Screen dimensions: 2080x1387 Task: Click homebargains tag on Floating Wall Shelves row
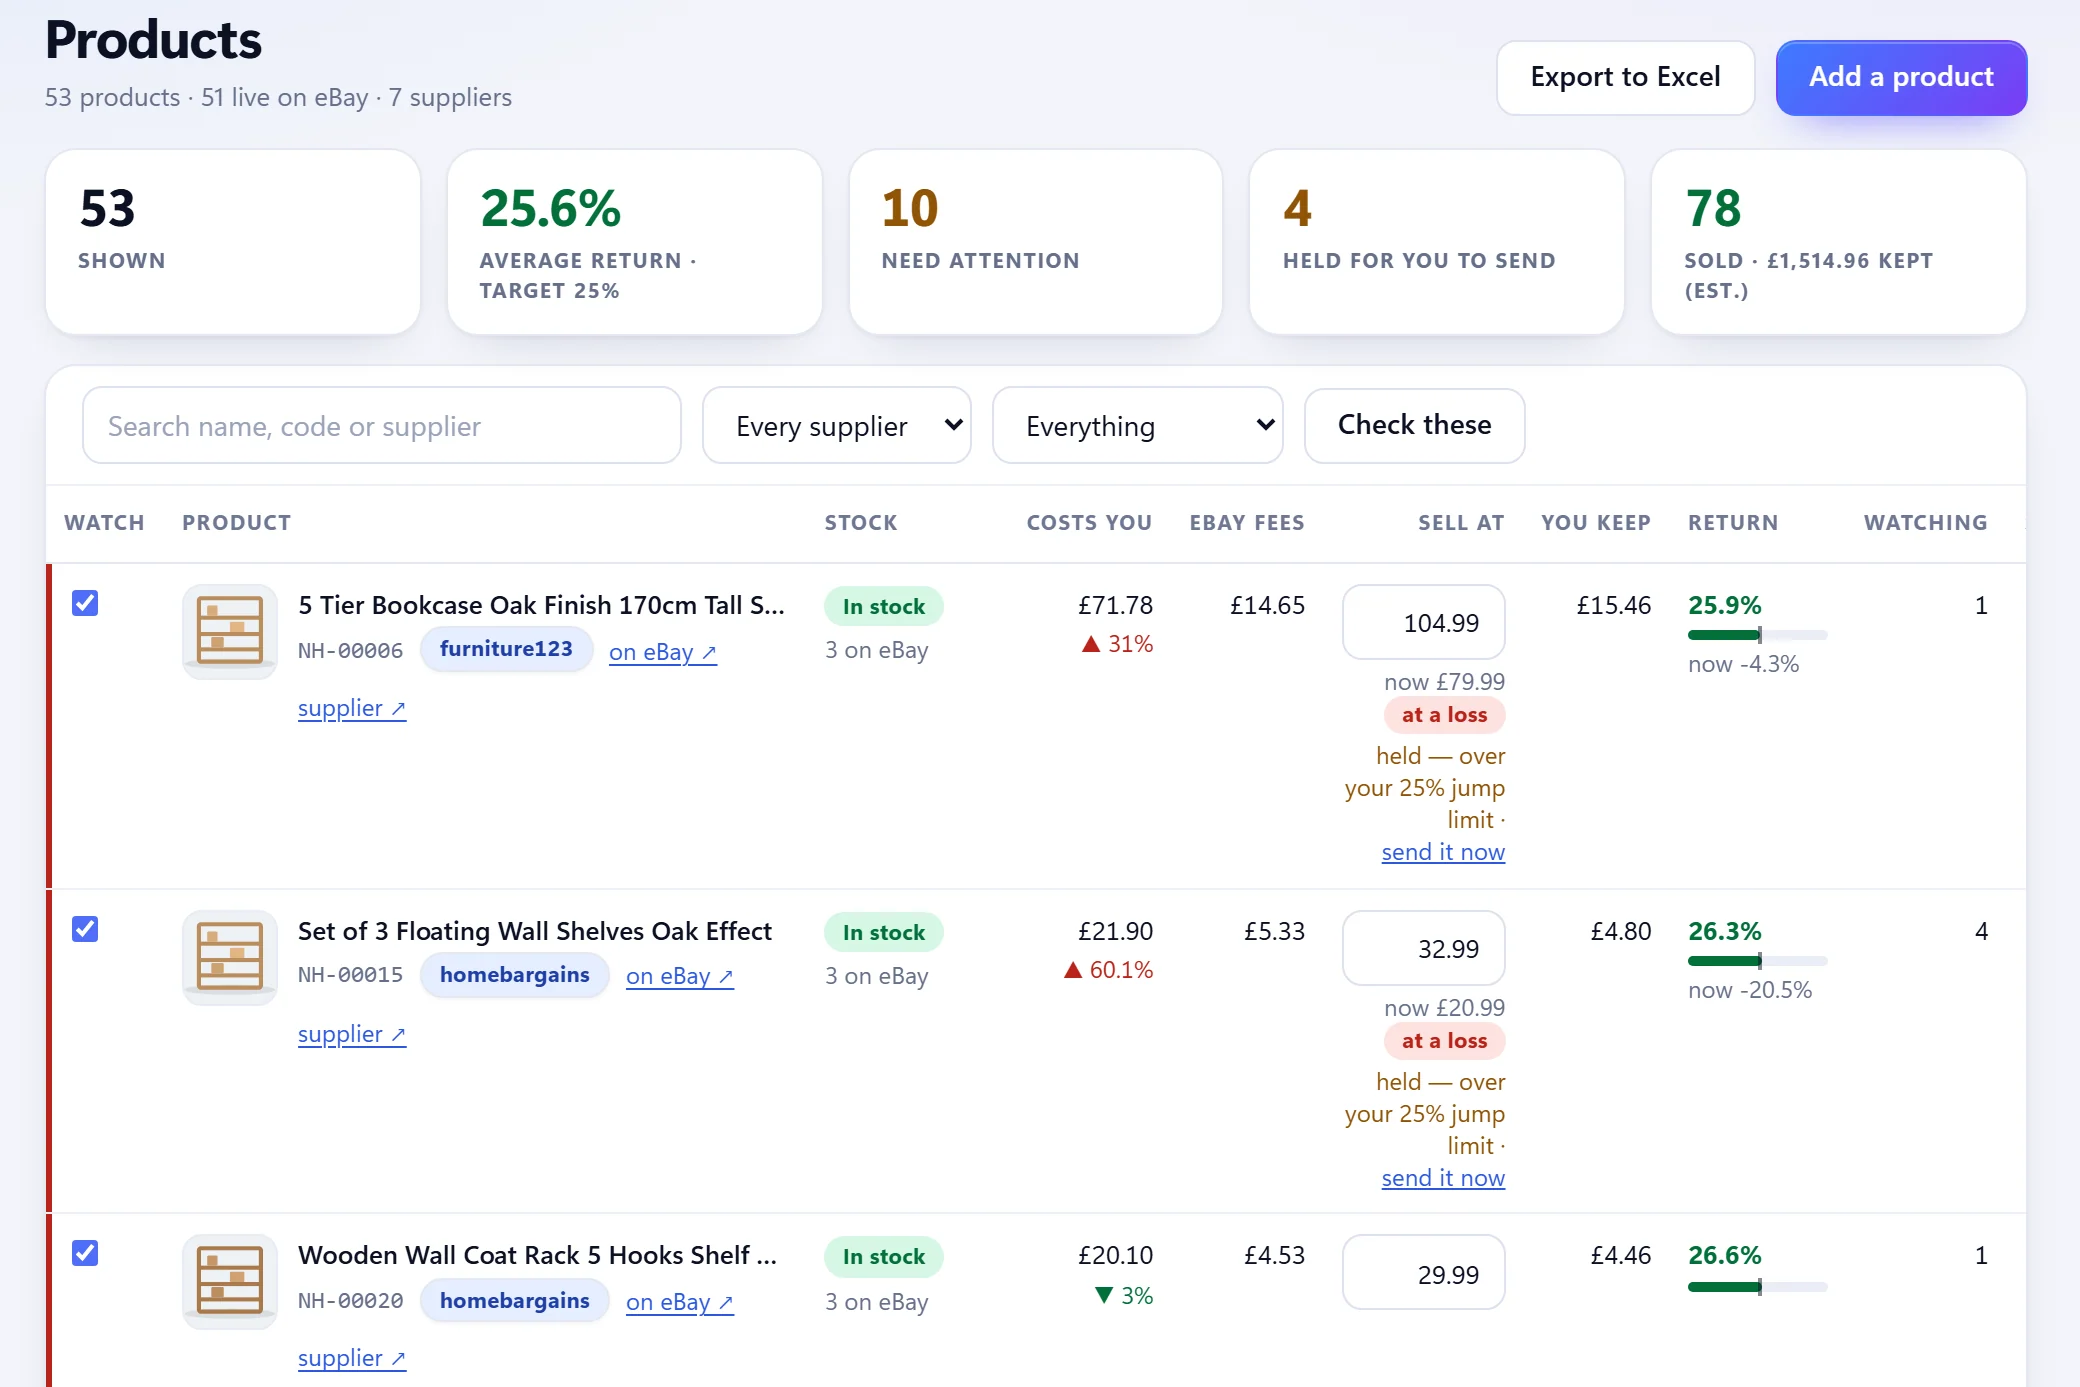pyautogui.click(x=514, y=975)
